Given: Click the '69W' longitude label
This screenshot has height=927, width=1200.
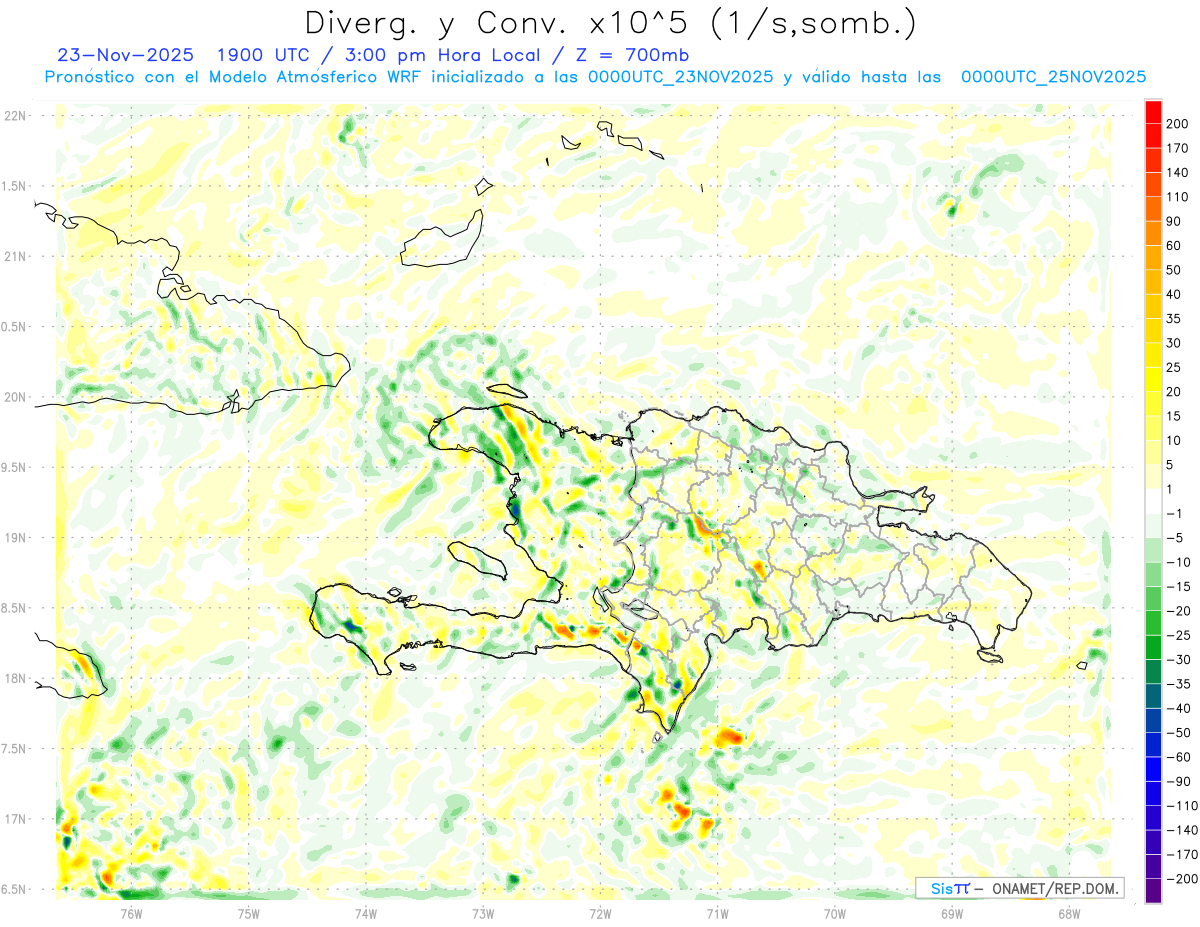Looking at the screenshot, I should coord(952,913).
